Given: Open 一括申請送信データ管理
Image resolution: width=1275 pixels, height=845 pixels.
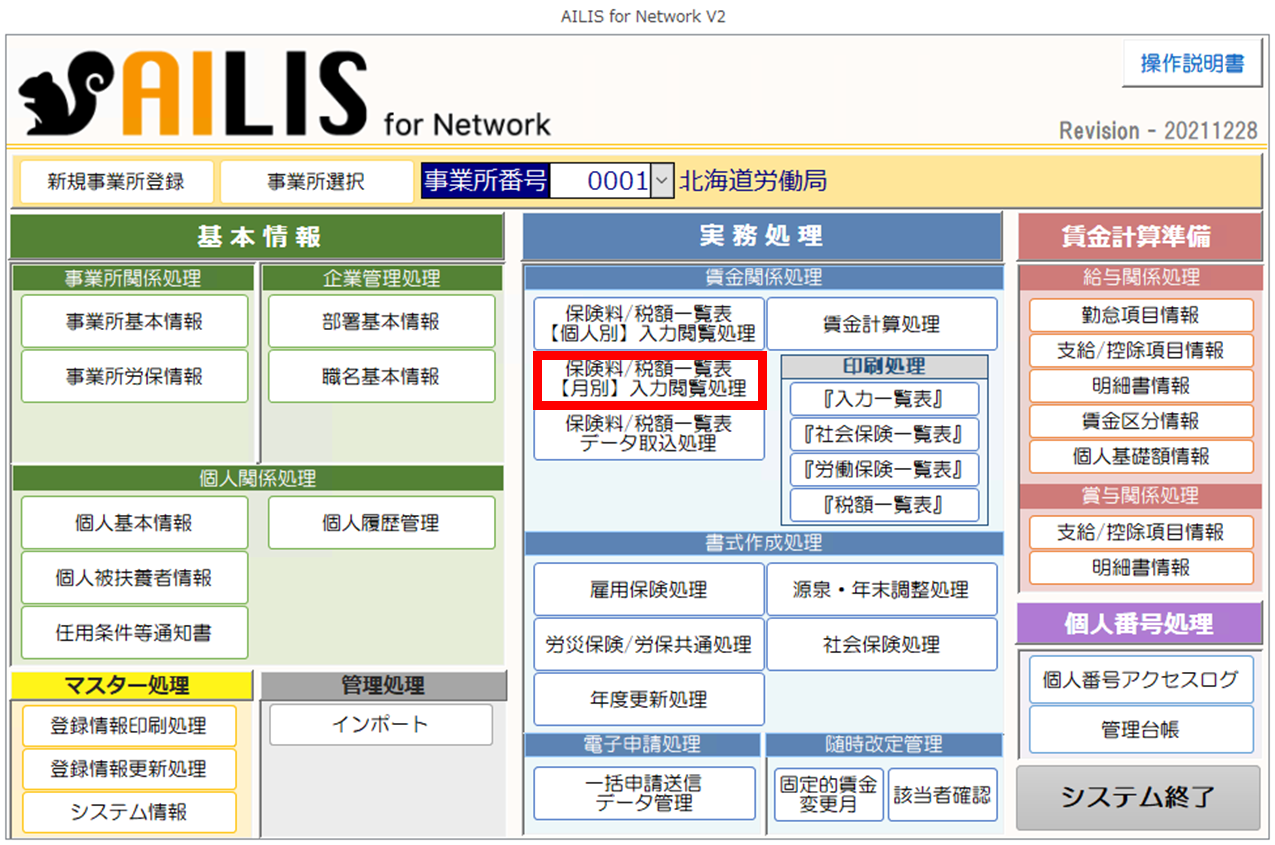Looking at the screenshot, I should click(x=644, y=793).
